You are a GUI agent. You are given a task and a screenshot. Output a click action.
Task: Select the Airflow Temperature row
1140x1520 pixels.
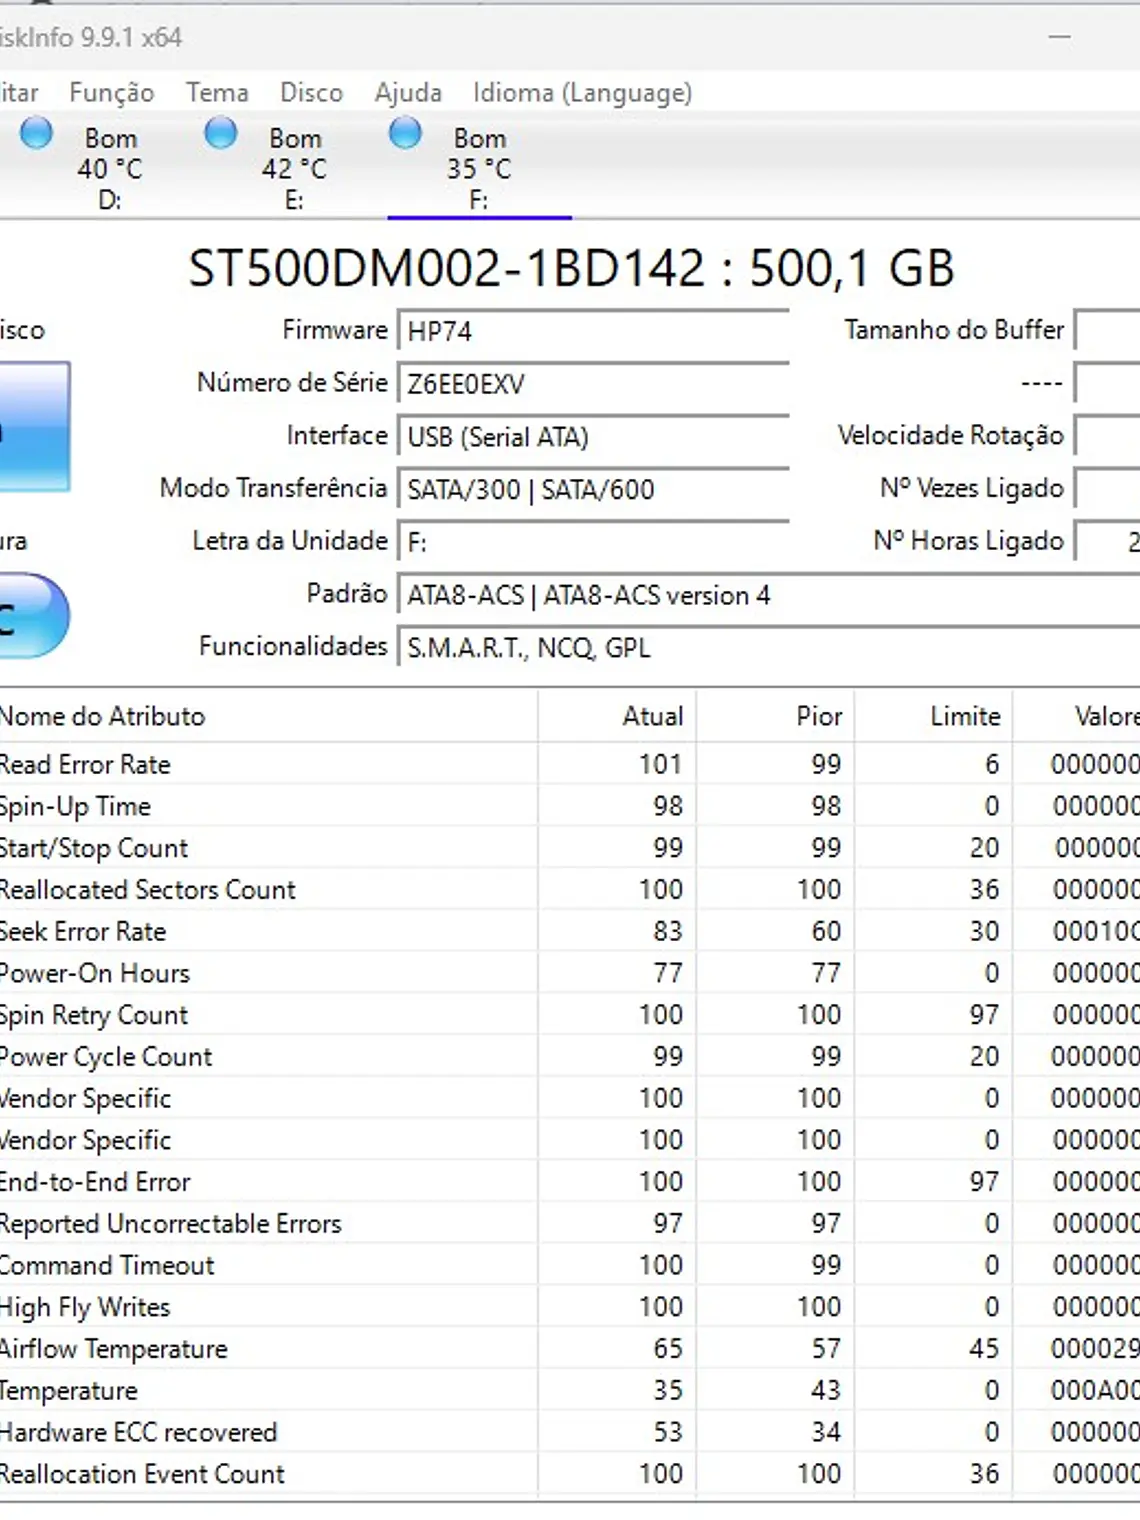(570, 1349)
